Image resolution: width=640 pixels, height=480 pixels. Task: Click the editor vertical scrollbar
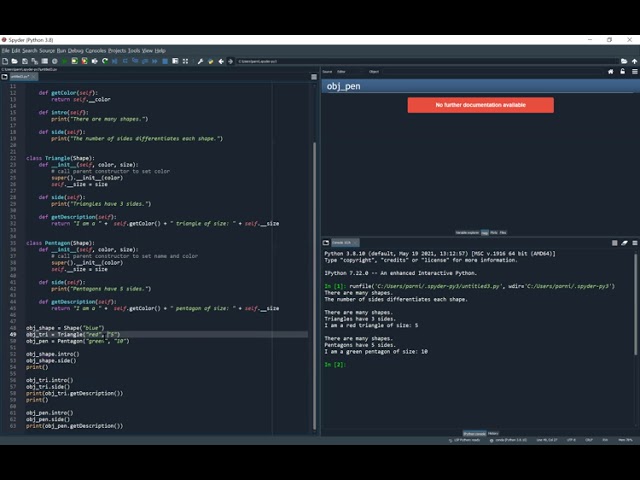point(314,286)
